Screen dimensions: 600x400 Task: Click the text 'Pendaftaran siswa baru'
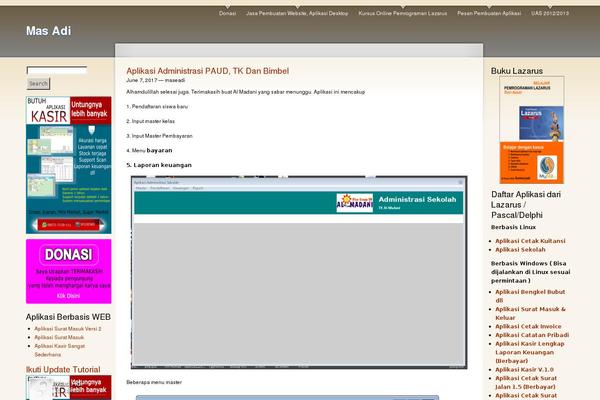pos(160,107)
